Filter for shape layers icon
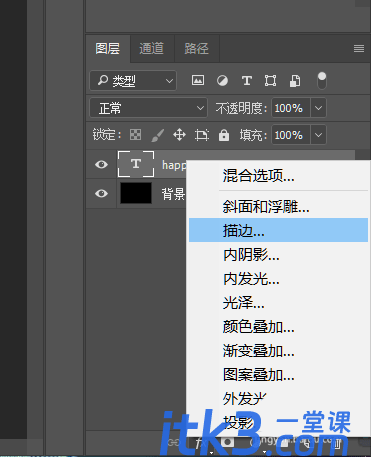Image resolution: width=371 pixels, height=457 pixels. click(270, 81)
